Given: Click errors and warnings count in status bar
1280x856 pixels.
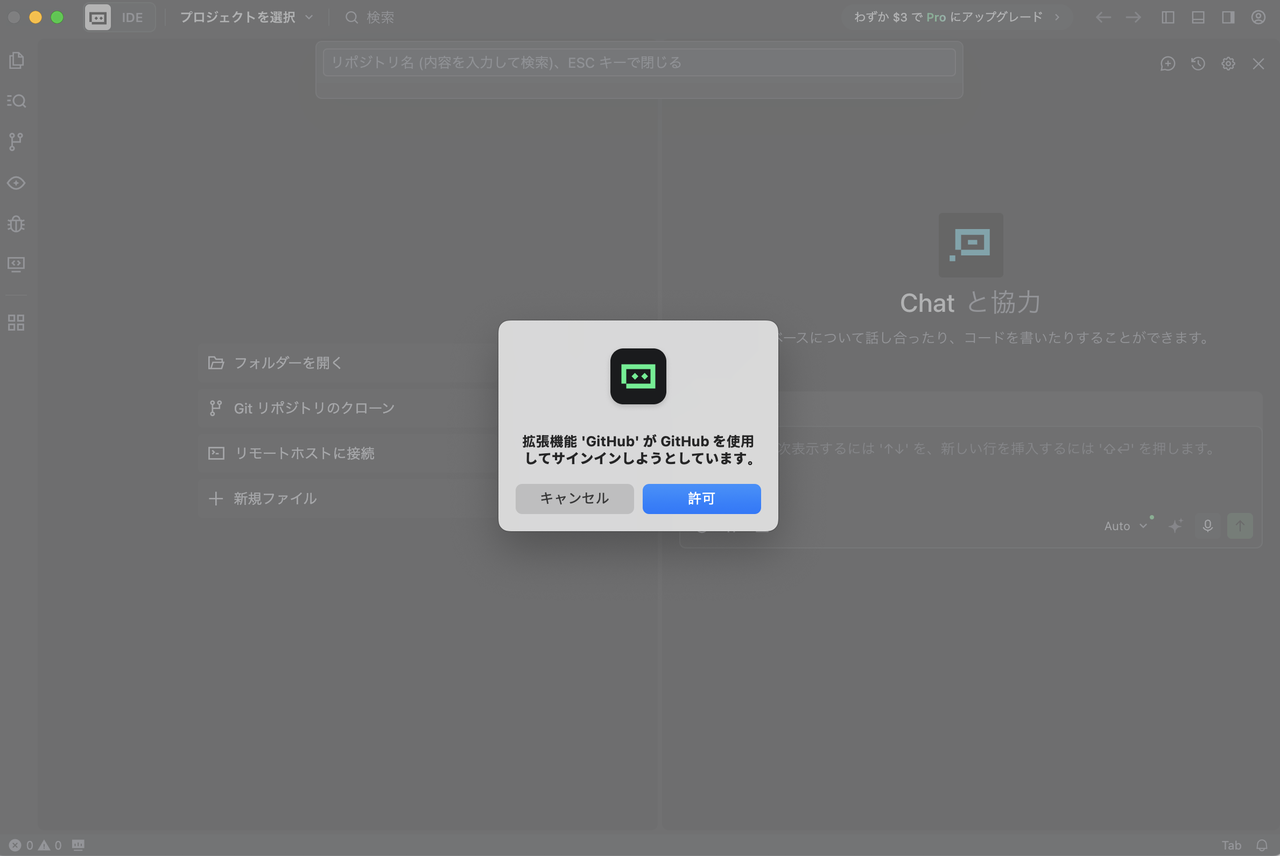Looking at the screenshot, I should [x=35, y=845].
